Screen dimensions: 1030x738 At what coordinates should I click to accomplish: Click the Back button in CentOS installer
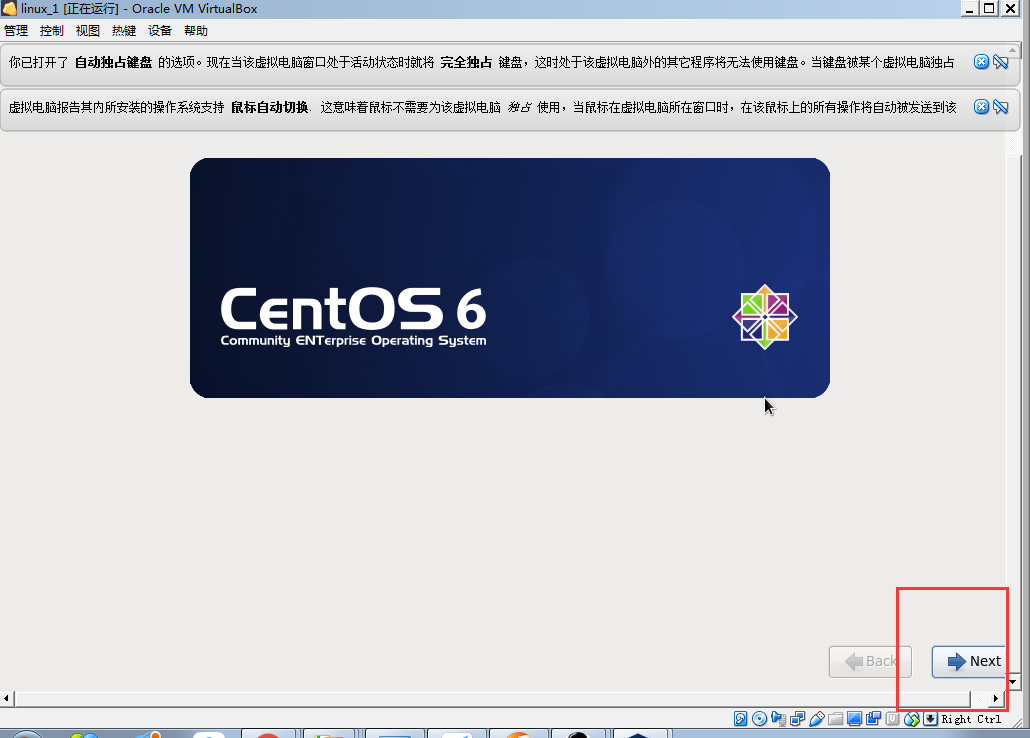click(870, 661)
